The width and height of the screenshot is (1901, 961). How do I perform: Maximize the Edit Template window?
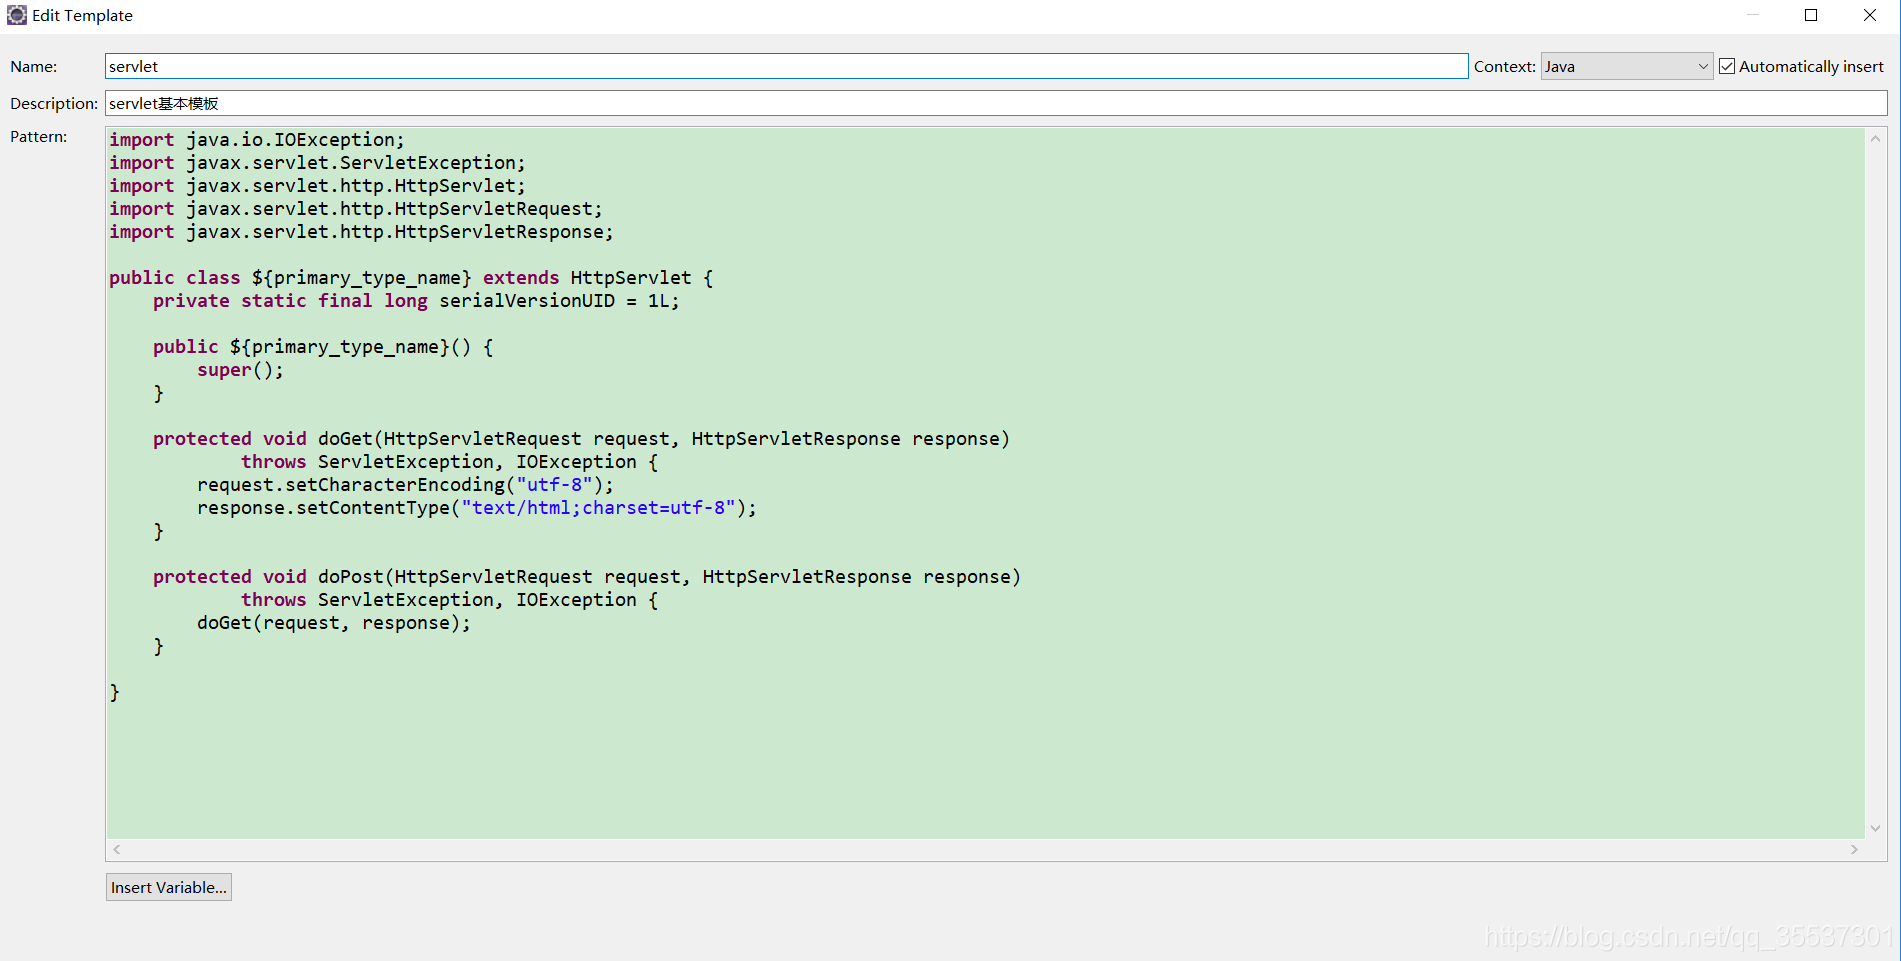(x=1811, y=15)
